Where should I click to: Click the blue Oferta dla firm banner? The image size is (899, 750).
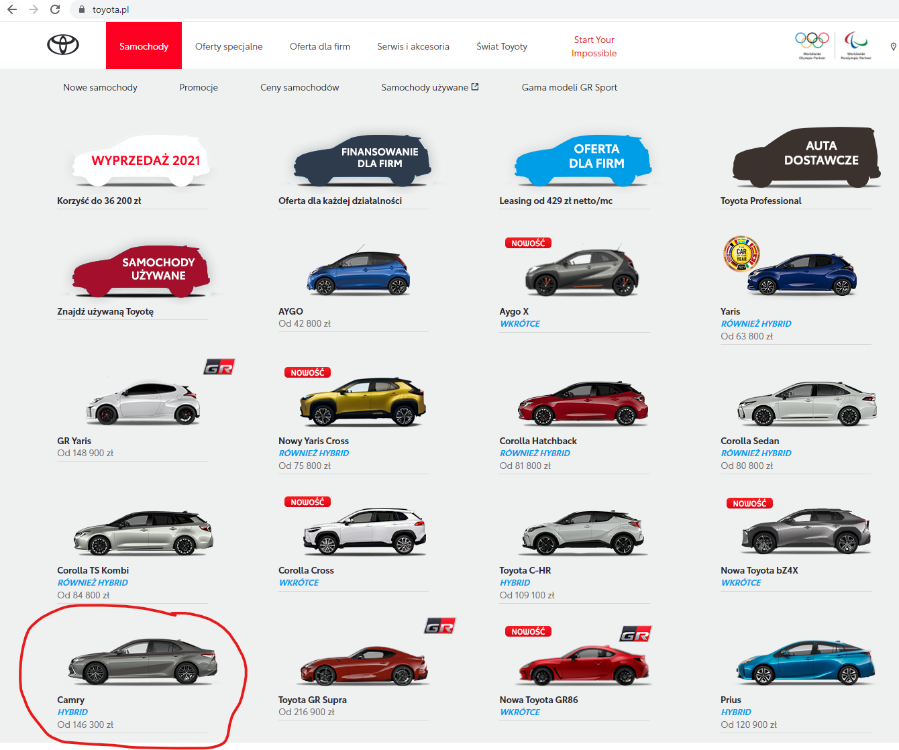[x=583, y=160]
